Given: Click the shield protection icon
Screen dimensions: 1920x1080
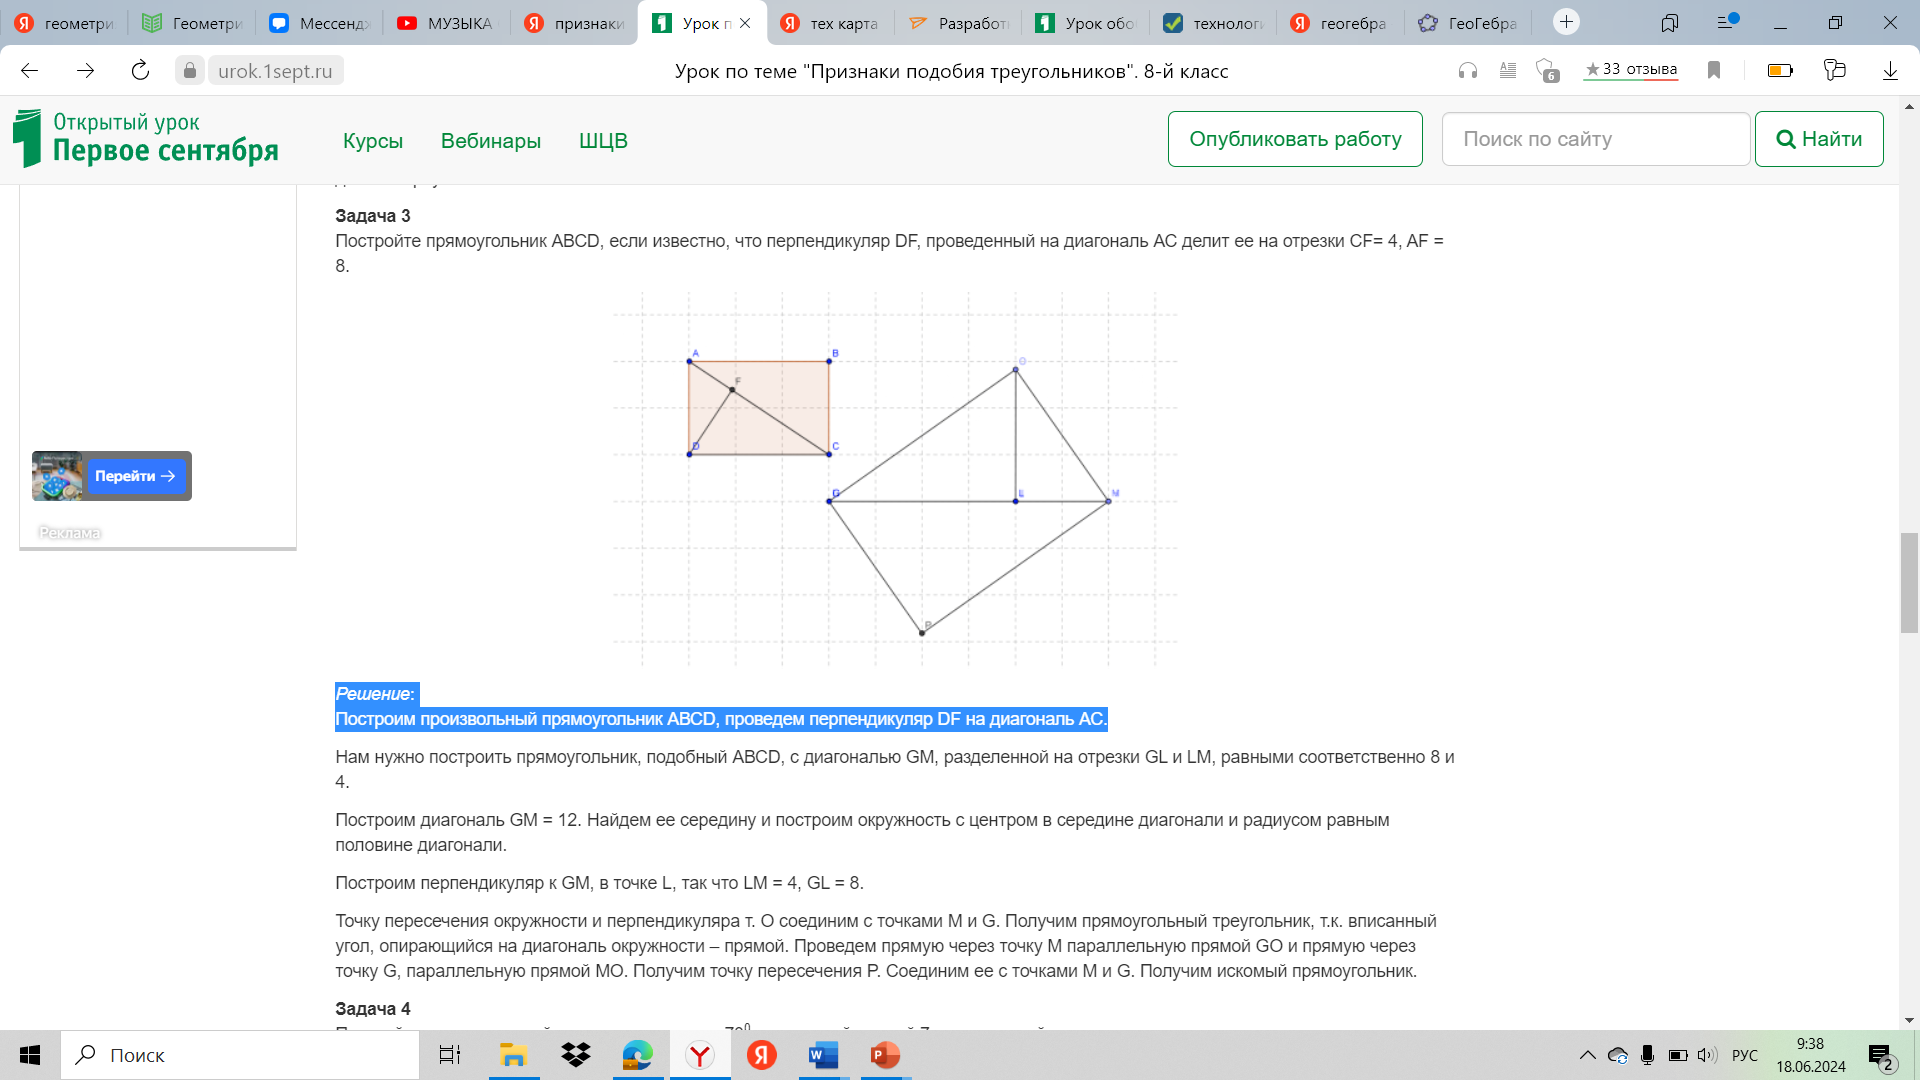Looking at the screenshot, I should (1546, 71).
